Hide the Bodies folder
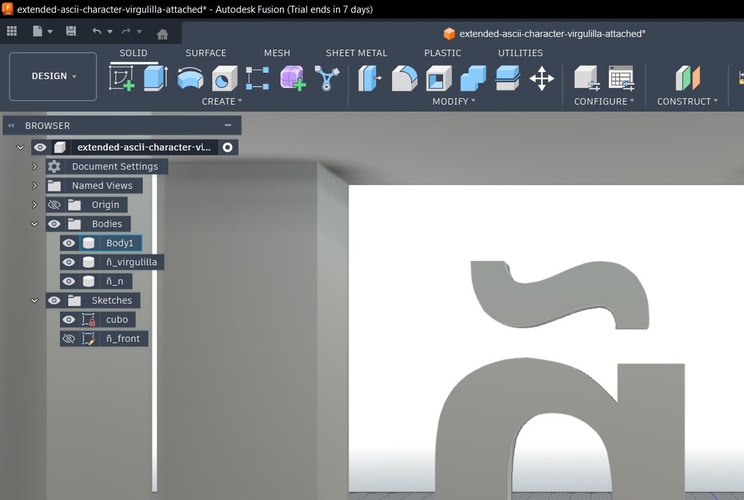 pyautogui.click(x=54, y=224)
